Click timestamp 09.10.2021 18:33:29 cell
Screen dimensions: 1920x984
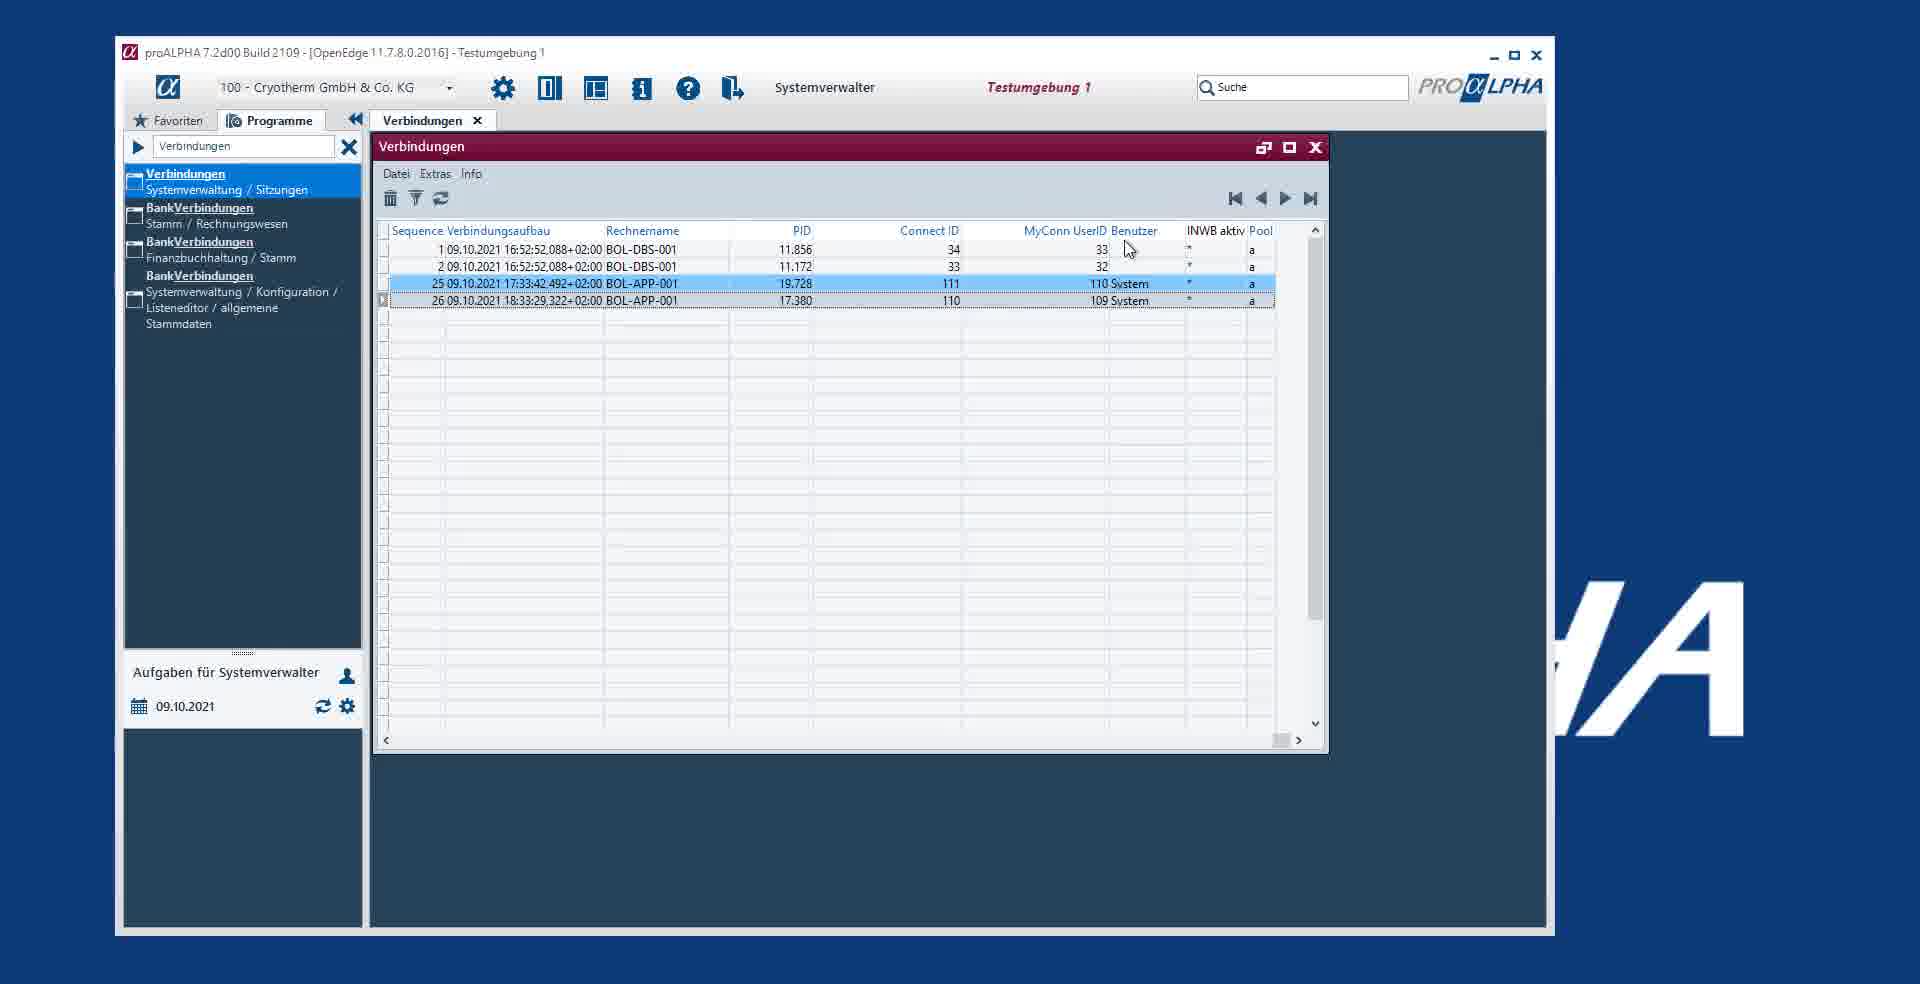524,301
